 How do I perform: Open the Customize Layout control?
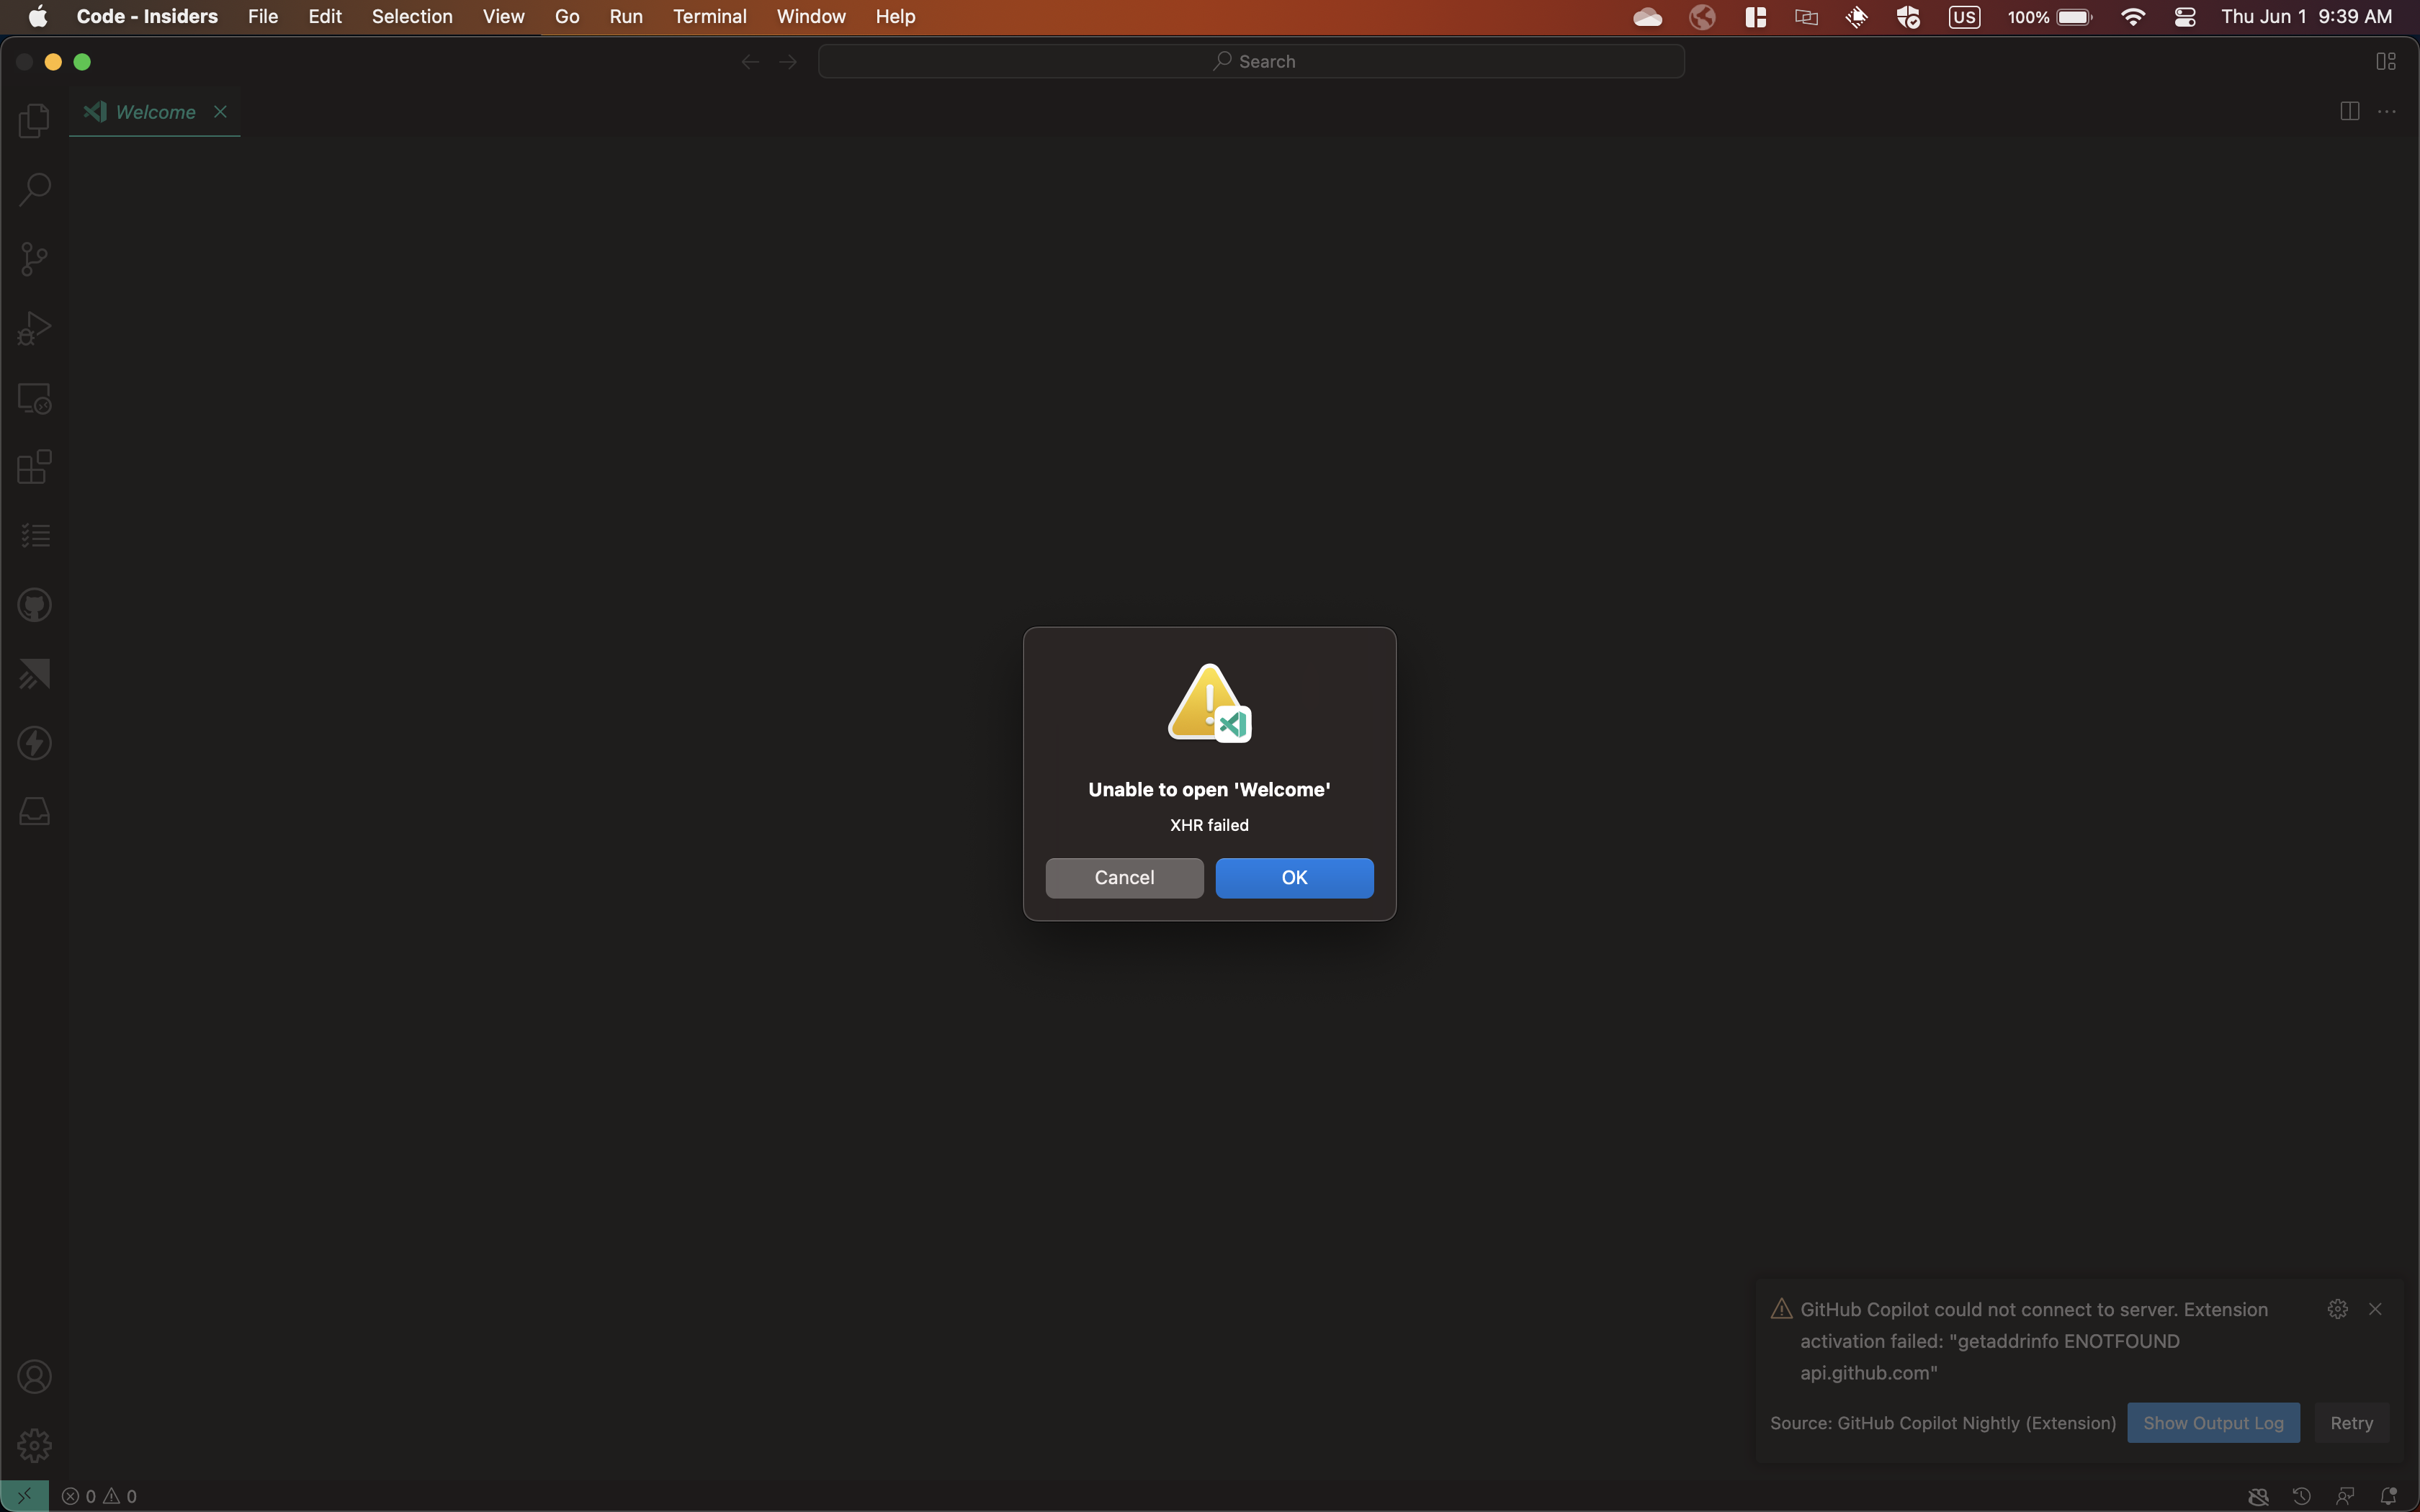click(2385, 61)
